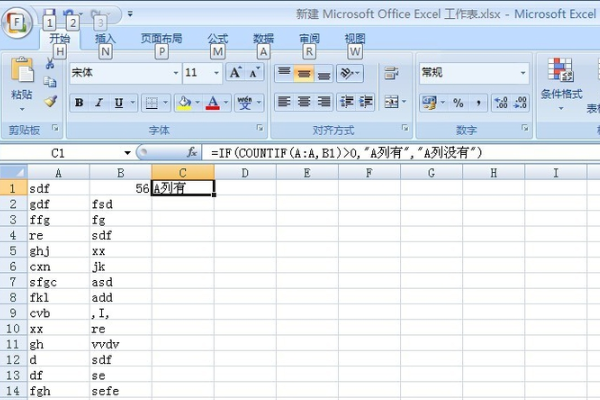
Task: Open 条件格式 conditional formatting
Action: pos(561,83)
